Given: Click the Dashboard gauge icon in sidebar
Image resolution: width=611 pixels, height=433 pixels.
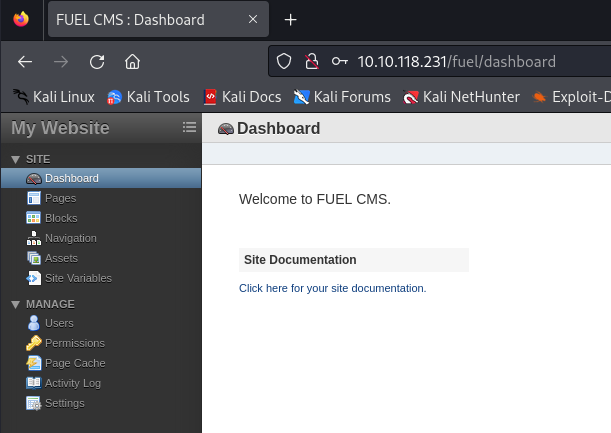Looking at the screenshot, I should point(34,179).
